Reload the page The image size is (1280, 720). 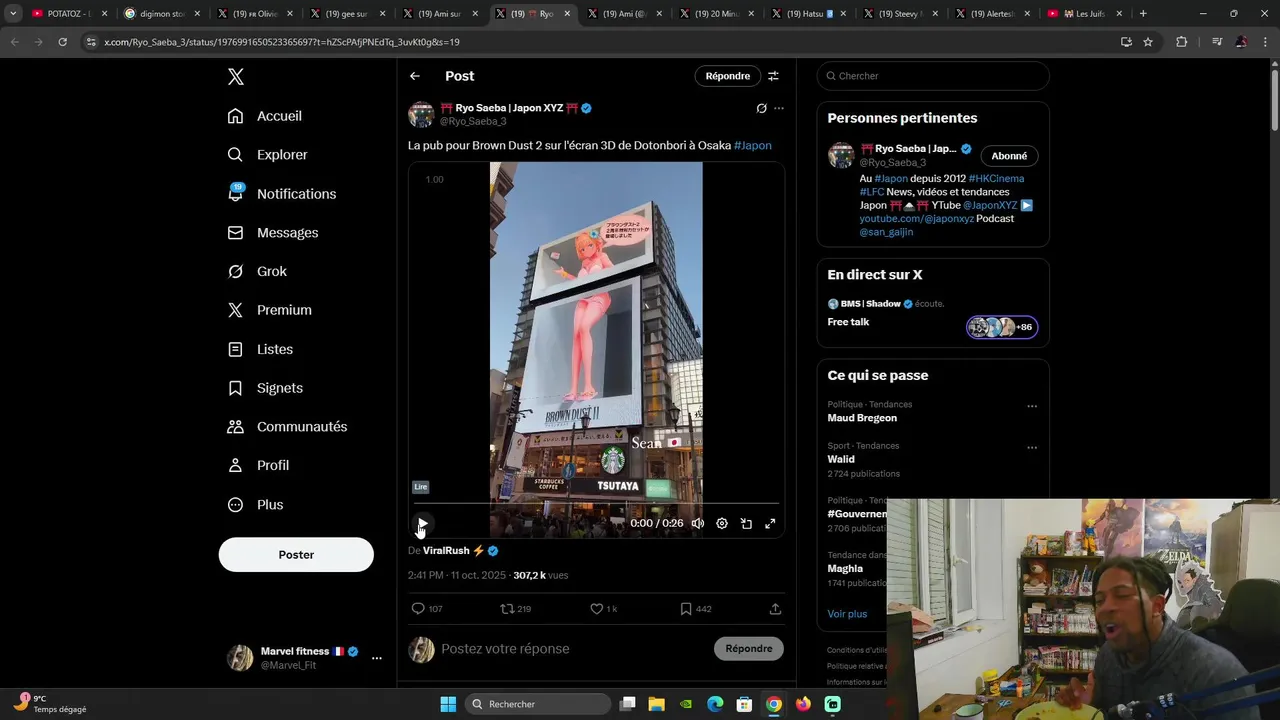pos(62,42)
